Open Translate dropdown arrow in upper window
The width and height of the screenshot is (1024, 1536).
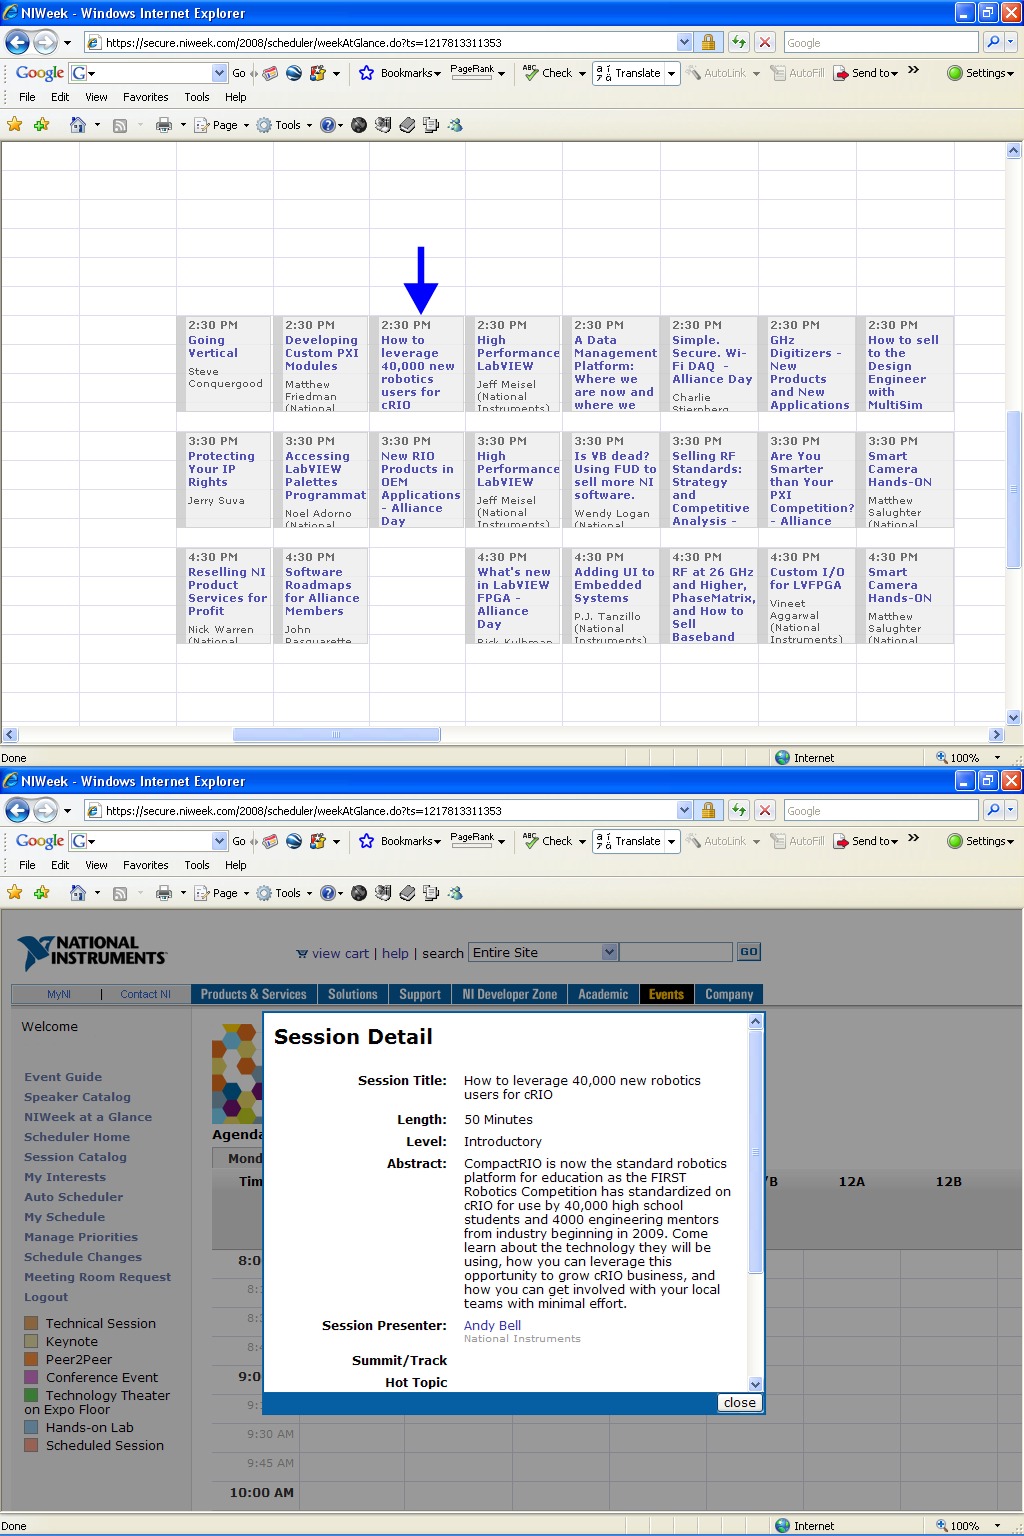(671, 73)
